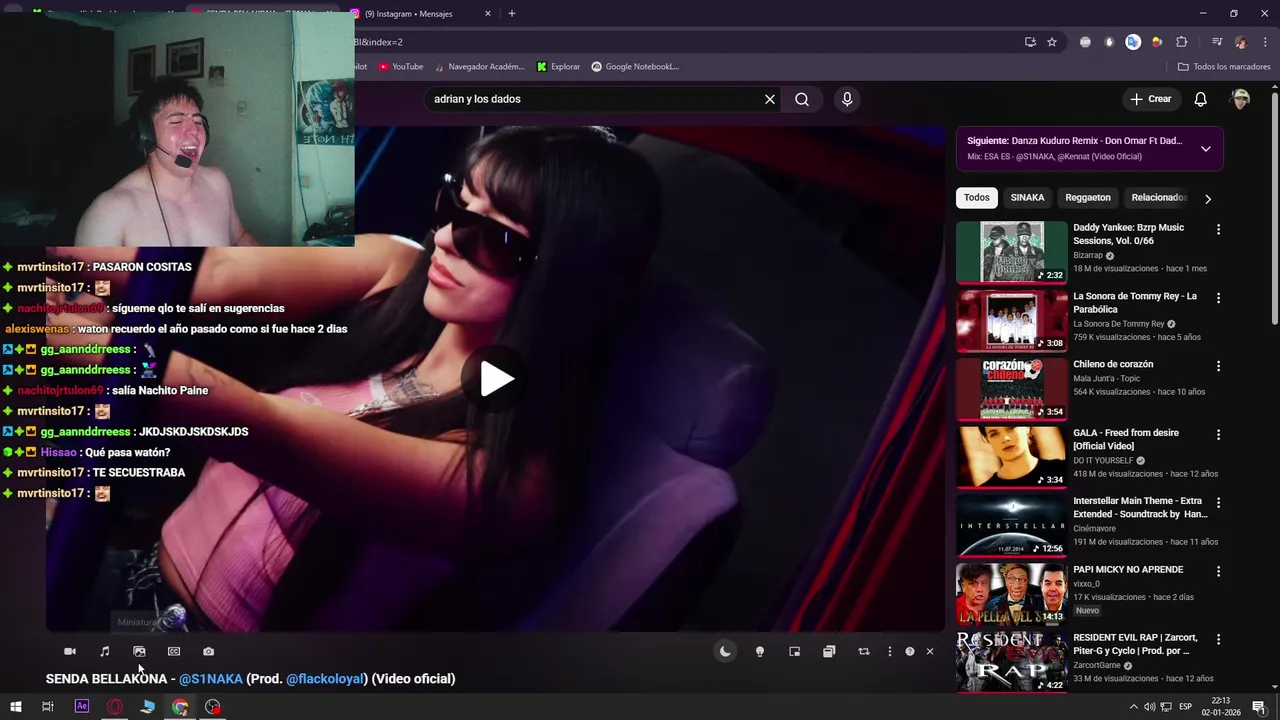Click the screenshot camera icon under the player

(208, 651)
